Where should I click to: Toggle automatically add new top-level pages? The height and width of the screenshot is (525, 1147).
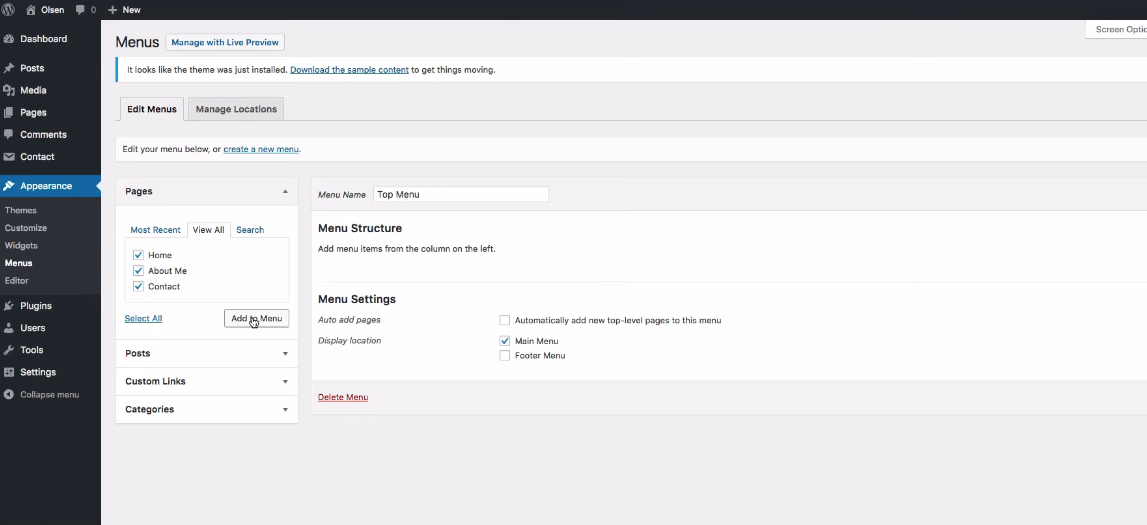click(505, 320)
